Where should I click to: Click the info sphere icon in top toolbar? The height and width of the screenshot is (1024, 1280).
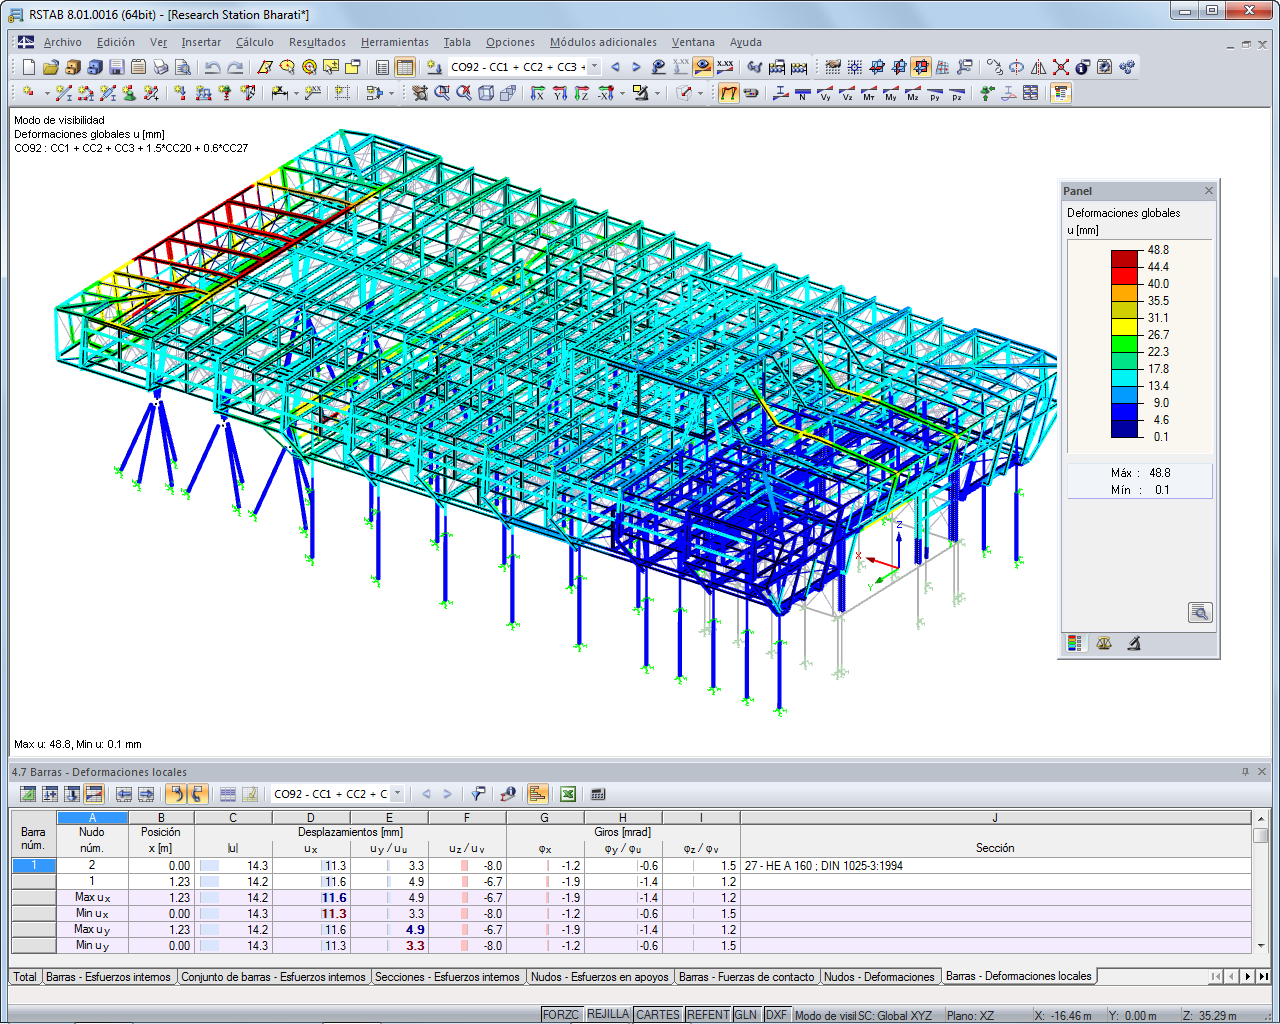coord(1083,67)
